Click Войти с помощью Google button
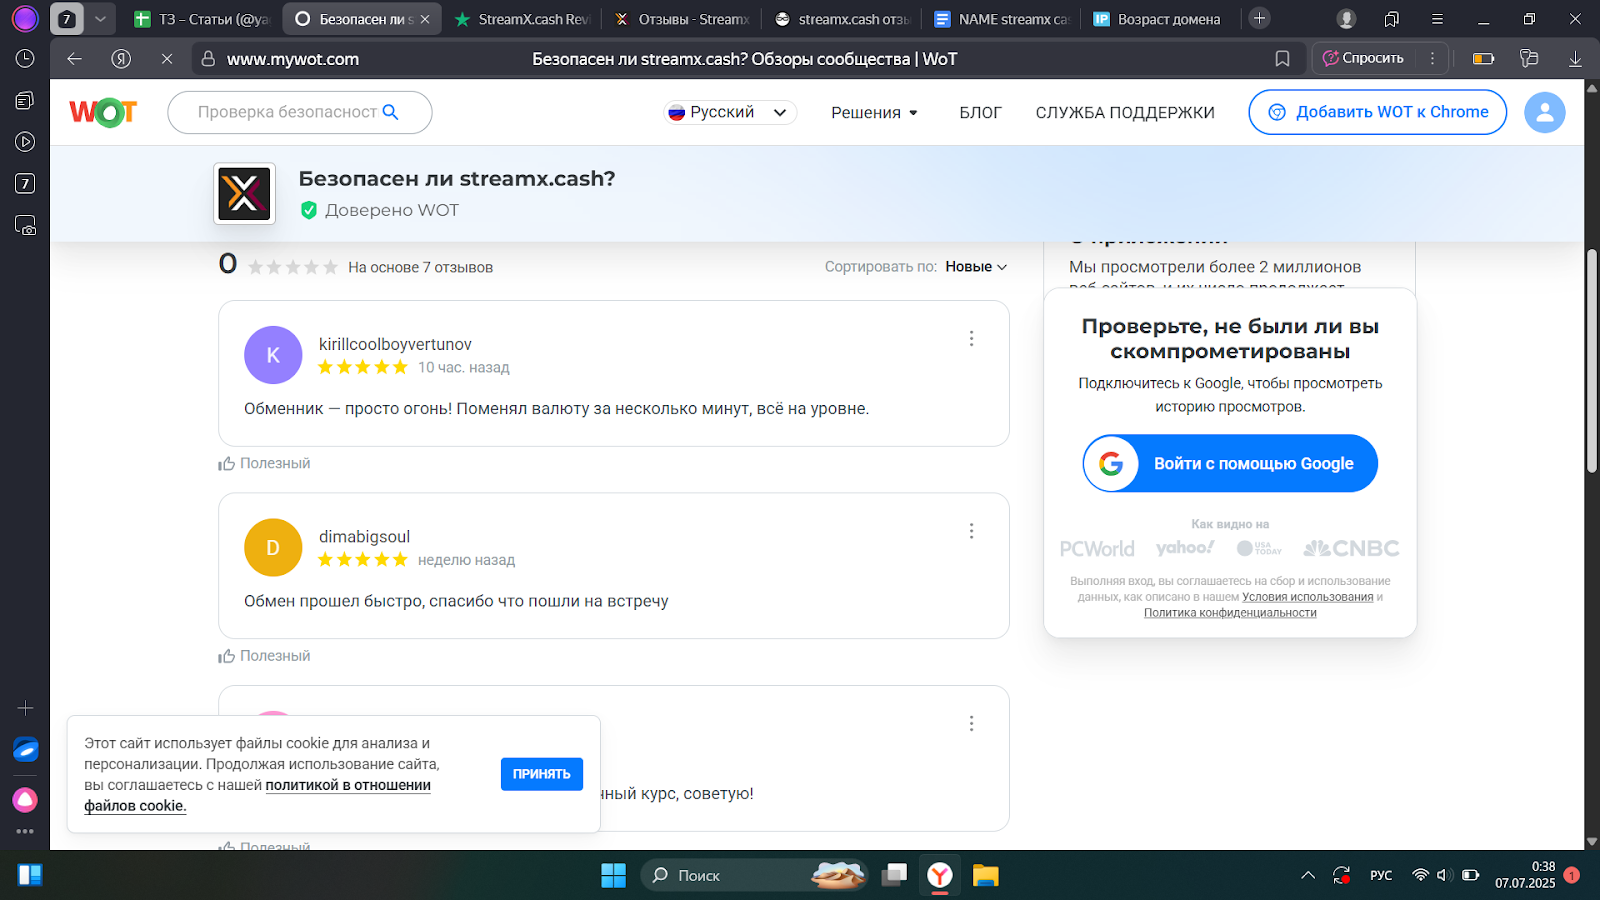1600x900 pixels. click(1230, 463)
